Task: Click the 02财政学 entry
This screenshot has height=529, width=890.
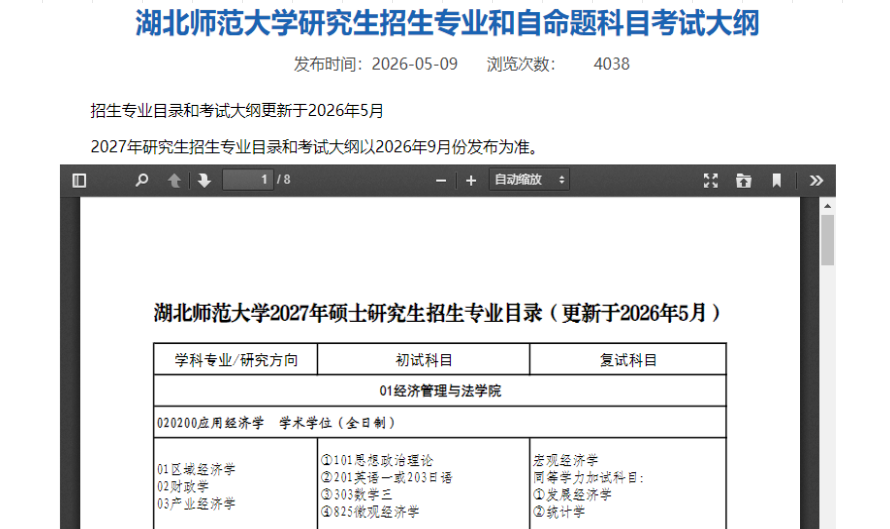Action: tap(183, 486)
